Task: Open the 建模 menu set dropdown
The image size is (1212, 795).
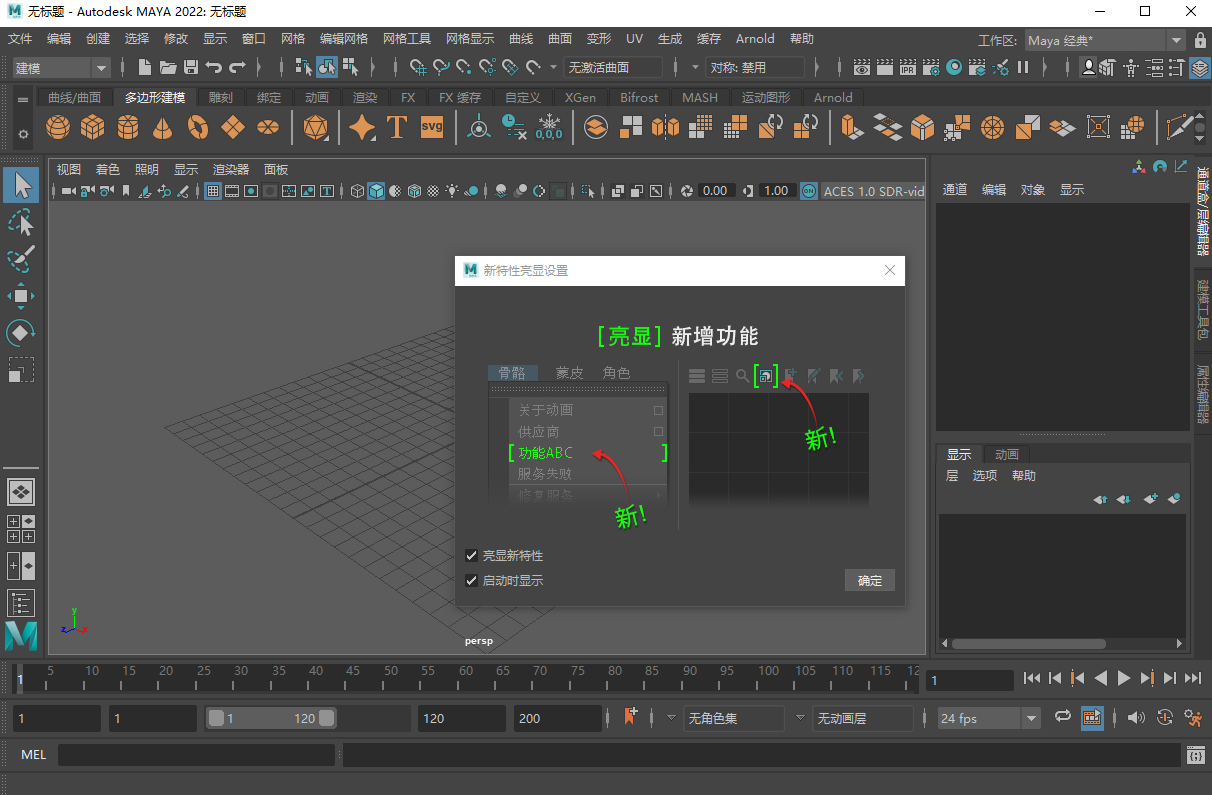Action: coord(62,67)
